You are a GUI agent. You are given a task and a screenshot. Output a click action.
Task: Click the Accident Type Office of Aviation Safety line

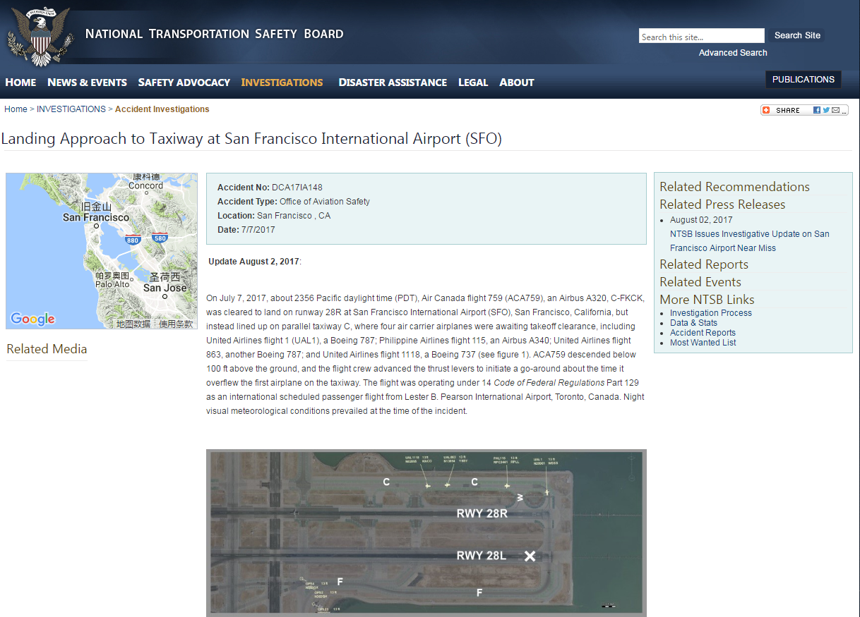[x=293, y=202]
